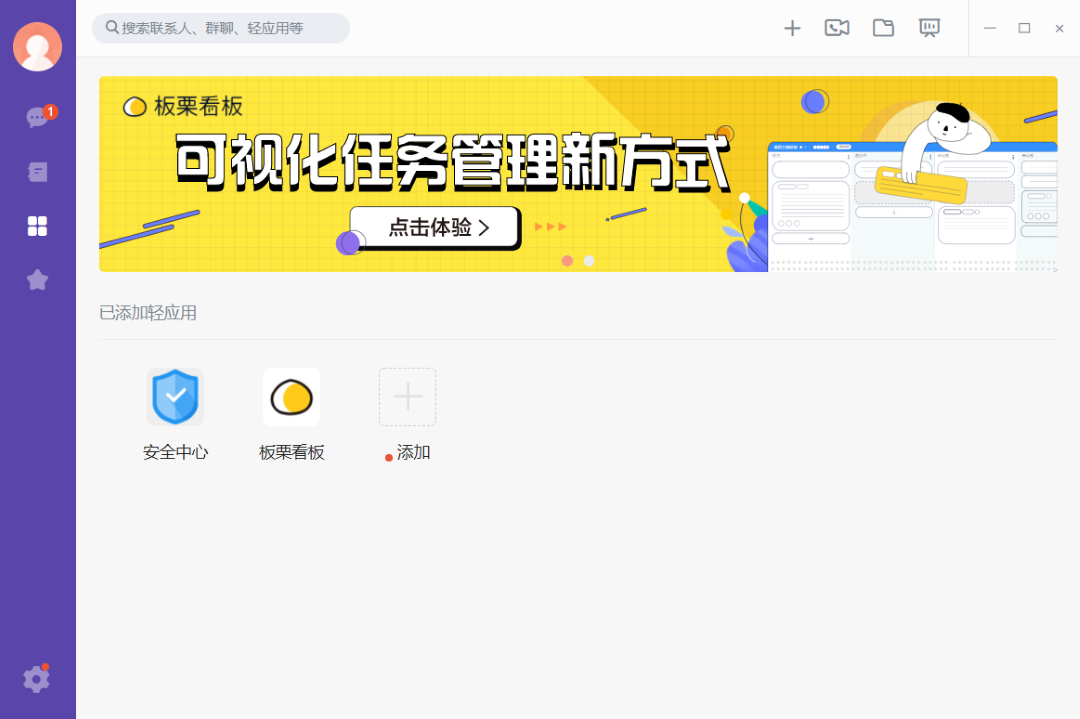Select the second banner carousel dot
Screen dimensions: 1080x719
[x=589, y=260]
